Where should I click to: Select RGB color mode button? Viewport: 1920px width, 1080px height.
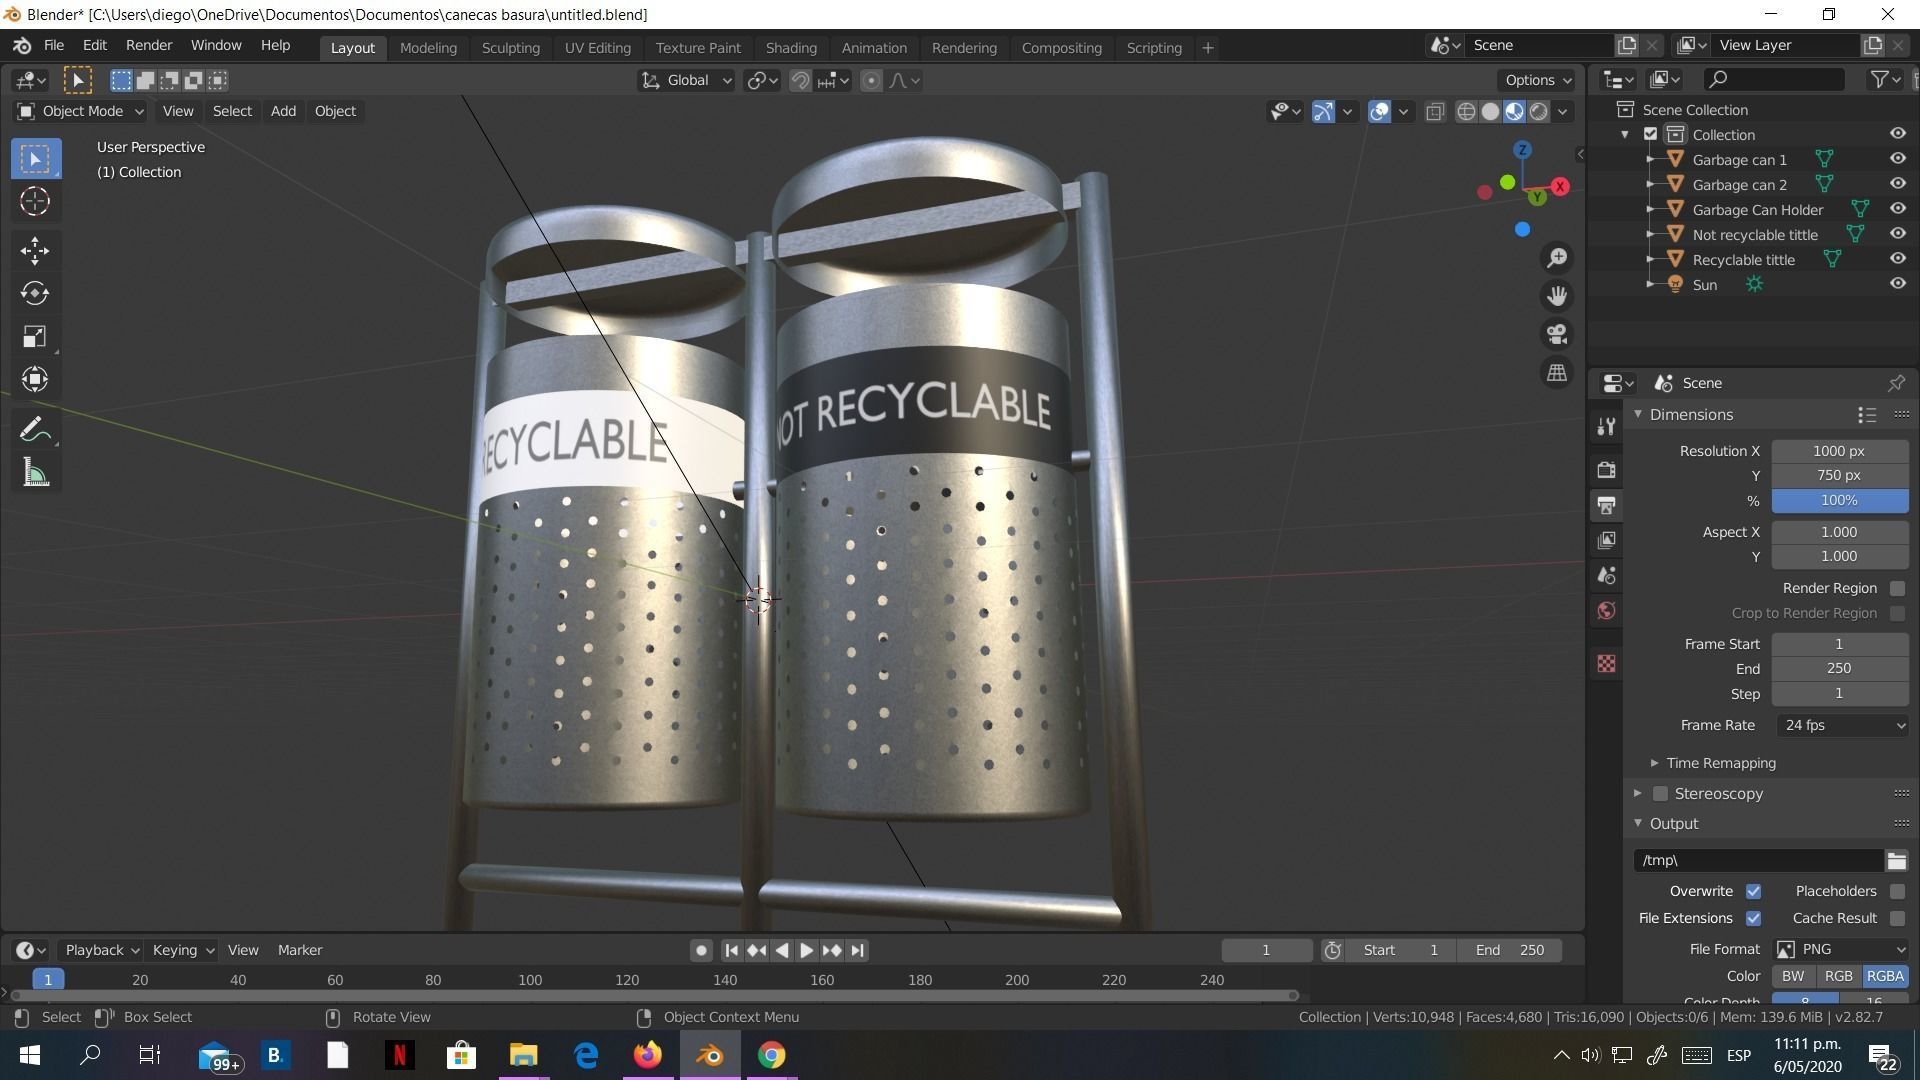click(x=1838, y=976)
